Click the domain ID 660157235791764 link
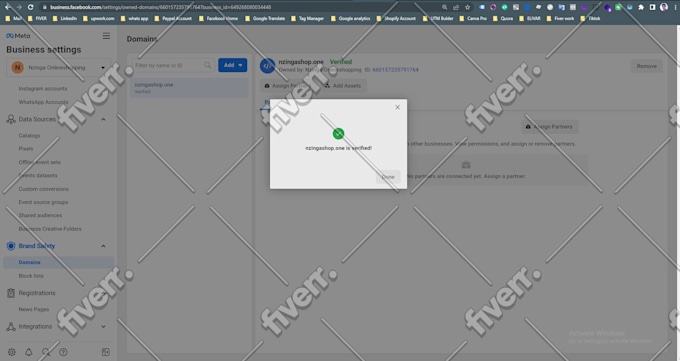The height and width of the screenshot is (361, 680). point(396,69)
